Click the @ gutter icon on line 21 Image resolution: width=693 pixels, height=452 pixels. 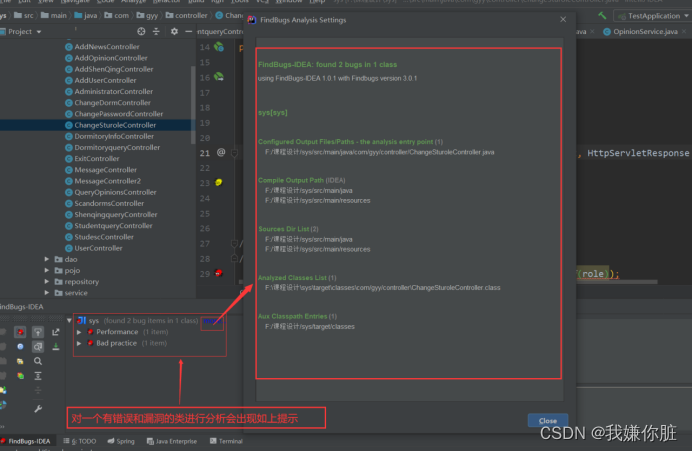pos(221,152)
